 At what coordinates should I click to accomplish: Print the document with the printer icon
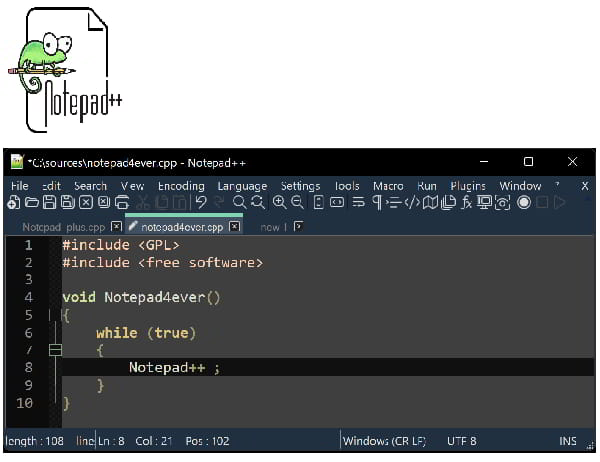pyautogui.click(x=122, y=202)
